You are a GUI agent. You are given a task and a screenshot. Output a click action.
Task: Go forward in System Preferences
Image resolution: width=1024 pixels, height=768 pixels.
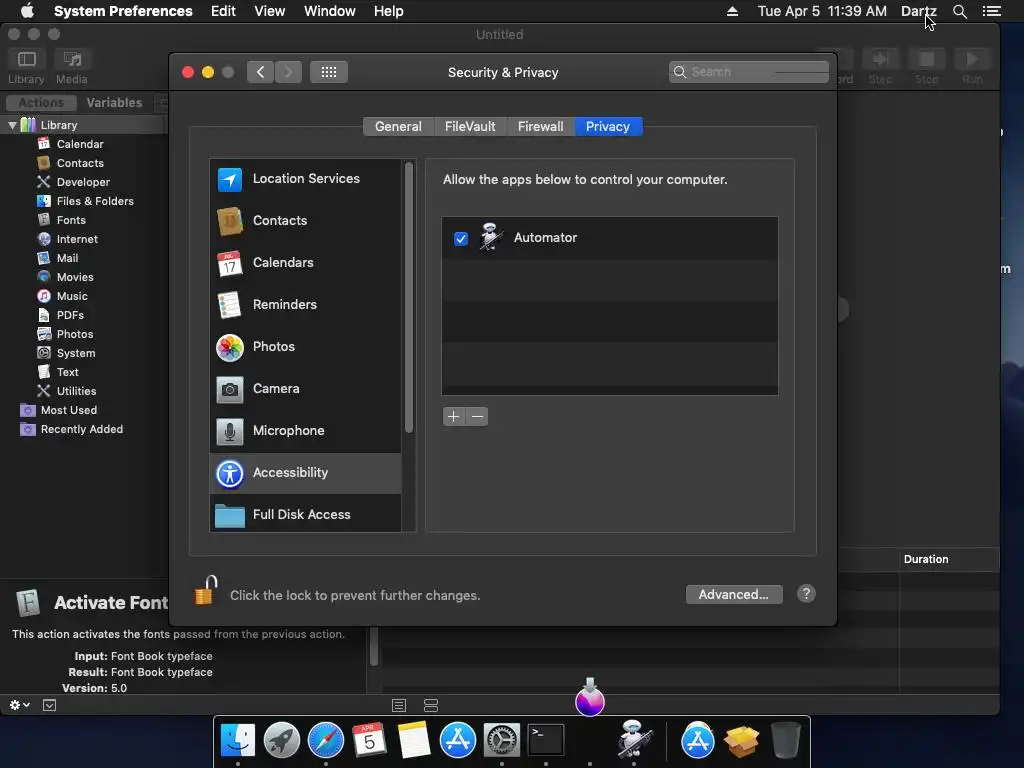(x=288, y=72)
